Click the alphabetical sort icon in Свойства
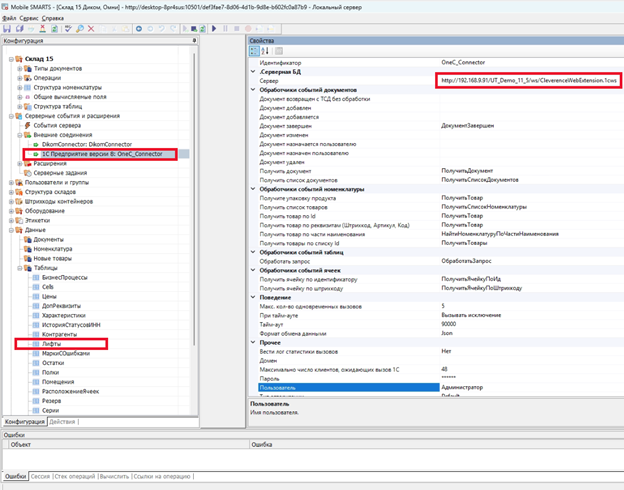The image size is (624, 490). tap(265, 51)
